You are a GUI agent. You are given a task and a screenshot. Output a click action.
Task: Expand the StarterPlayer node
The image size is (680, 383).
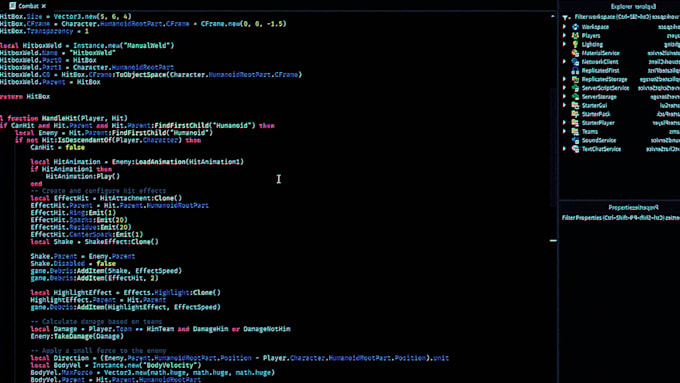(x=565, y=123)
